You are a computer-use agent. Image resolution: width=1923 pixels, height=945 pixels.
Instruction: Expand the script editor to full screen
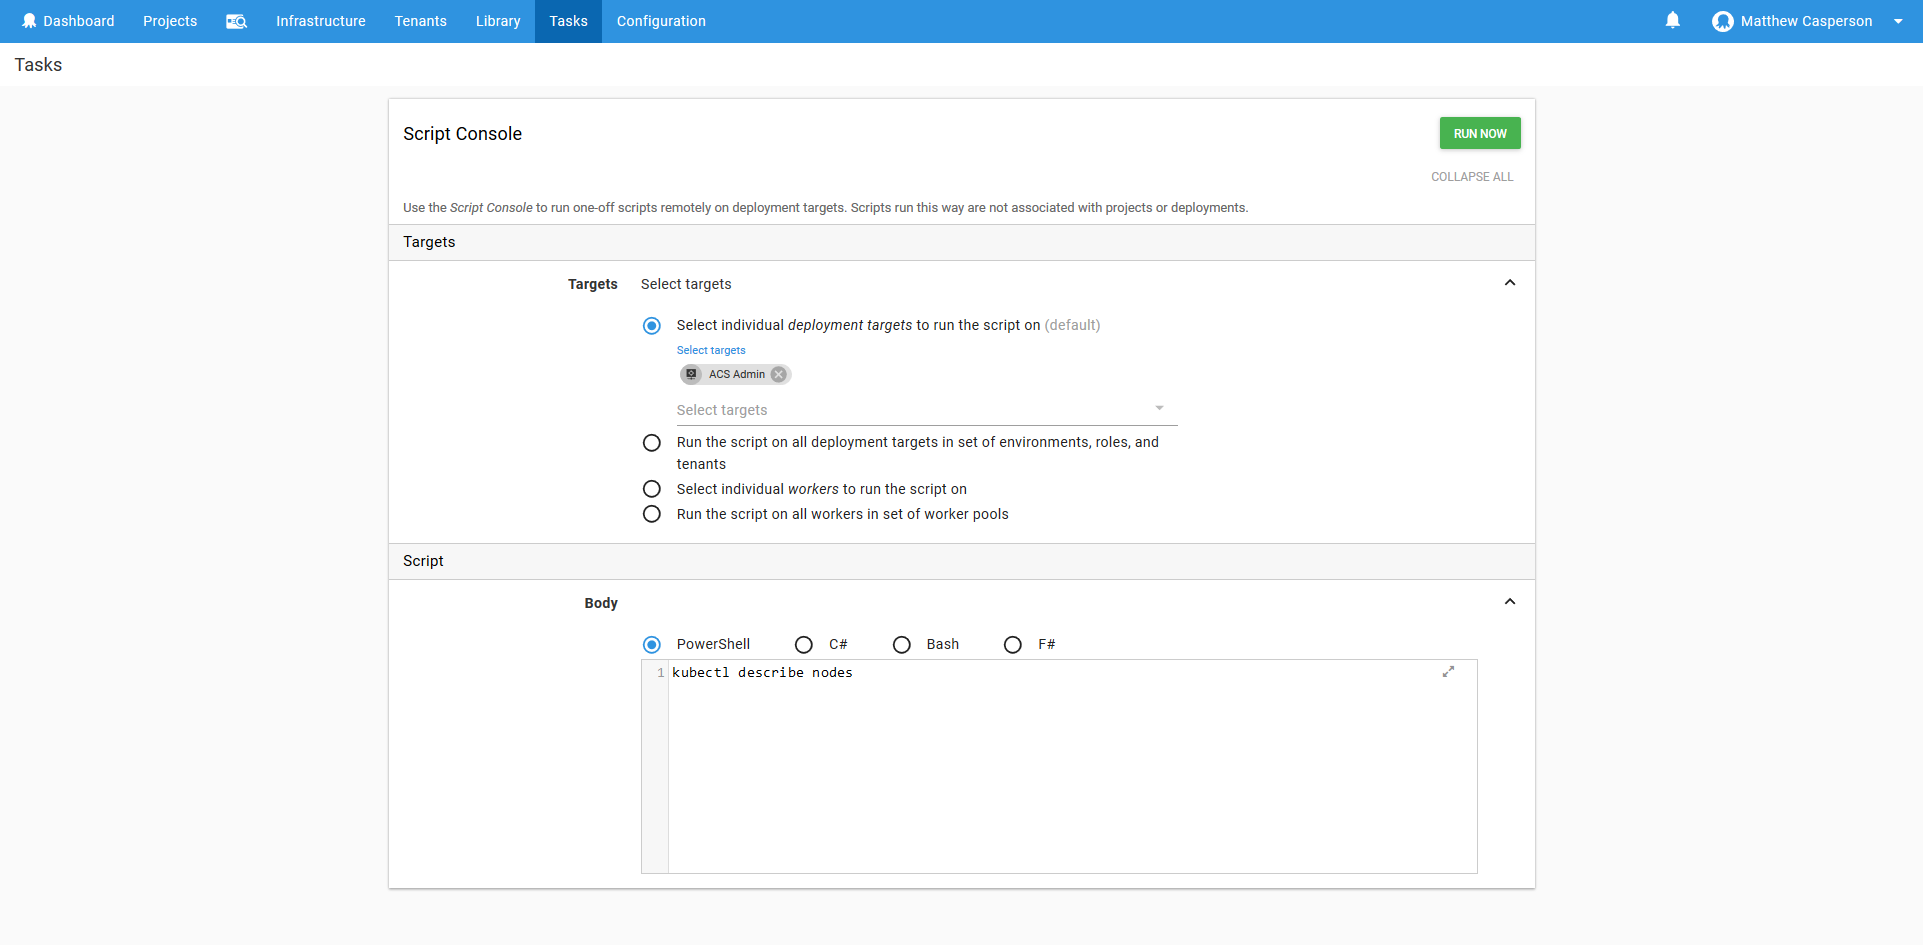1448,672
